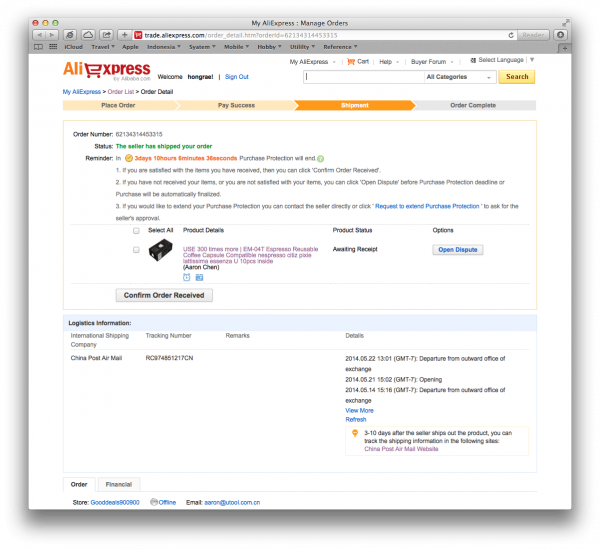The image size is (600, 549).
Task: Open the System bookmarks folder
Action: [x=202, y=47]
